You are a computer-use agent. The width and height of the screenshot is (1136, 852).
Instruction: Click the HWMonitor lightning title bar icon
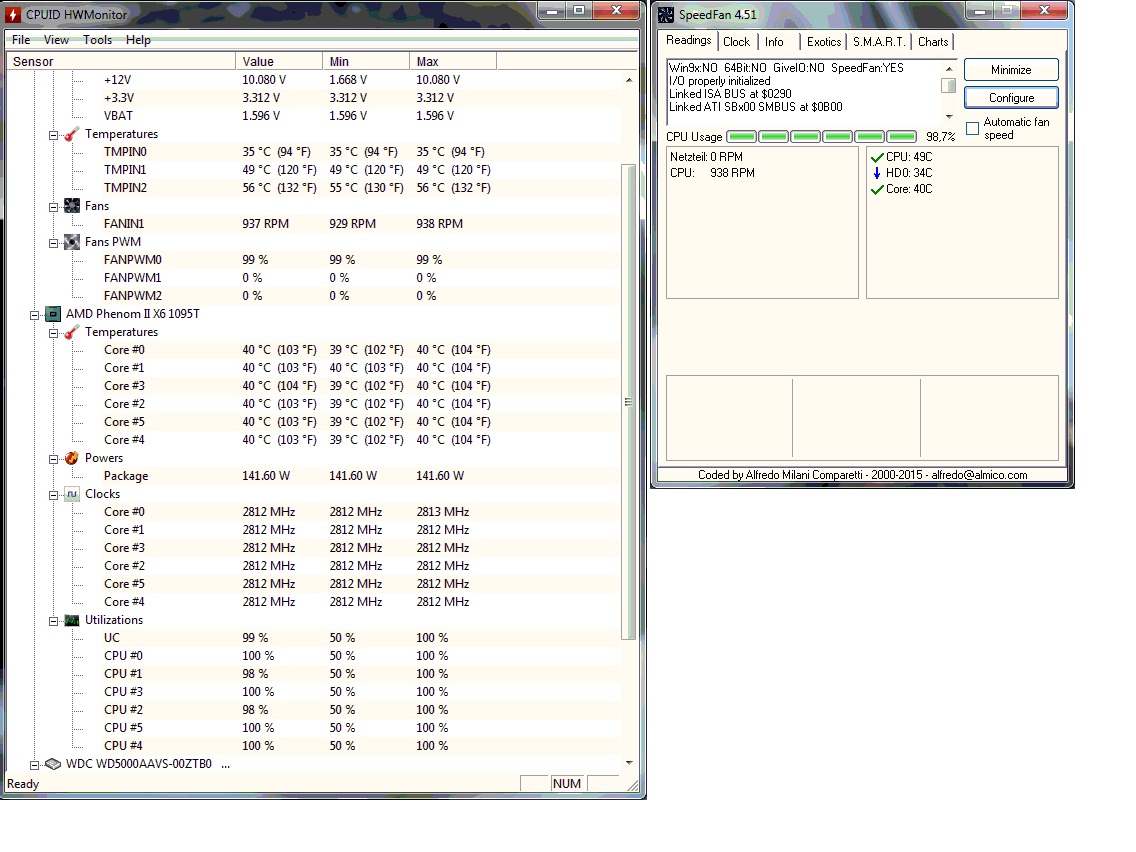point(13,14)
